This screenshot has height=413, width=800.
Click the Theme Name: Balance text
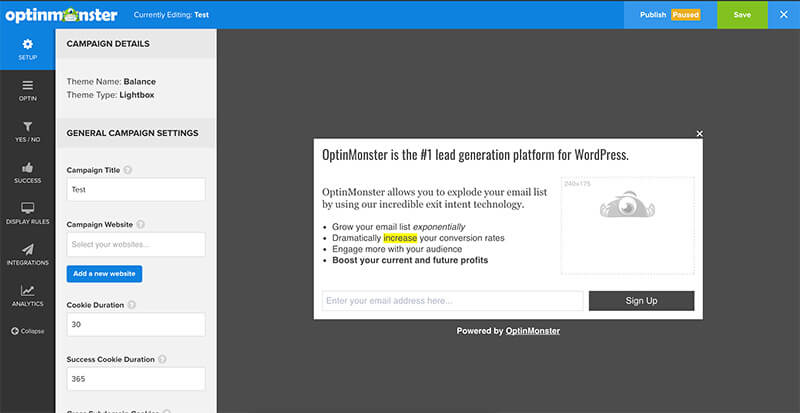tap(111, 82)
